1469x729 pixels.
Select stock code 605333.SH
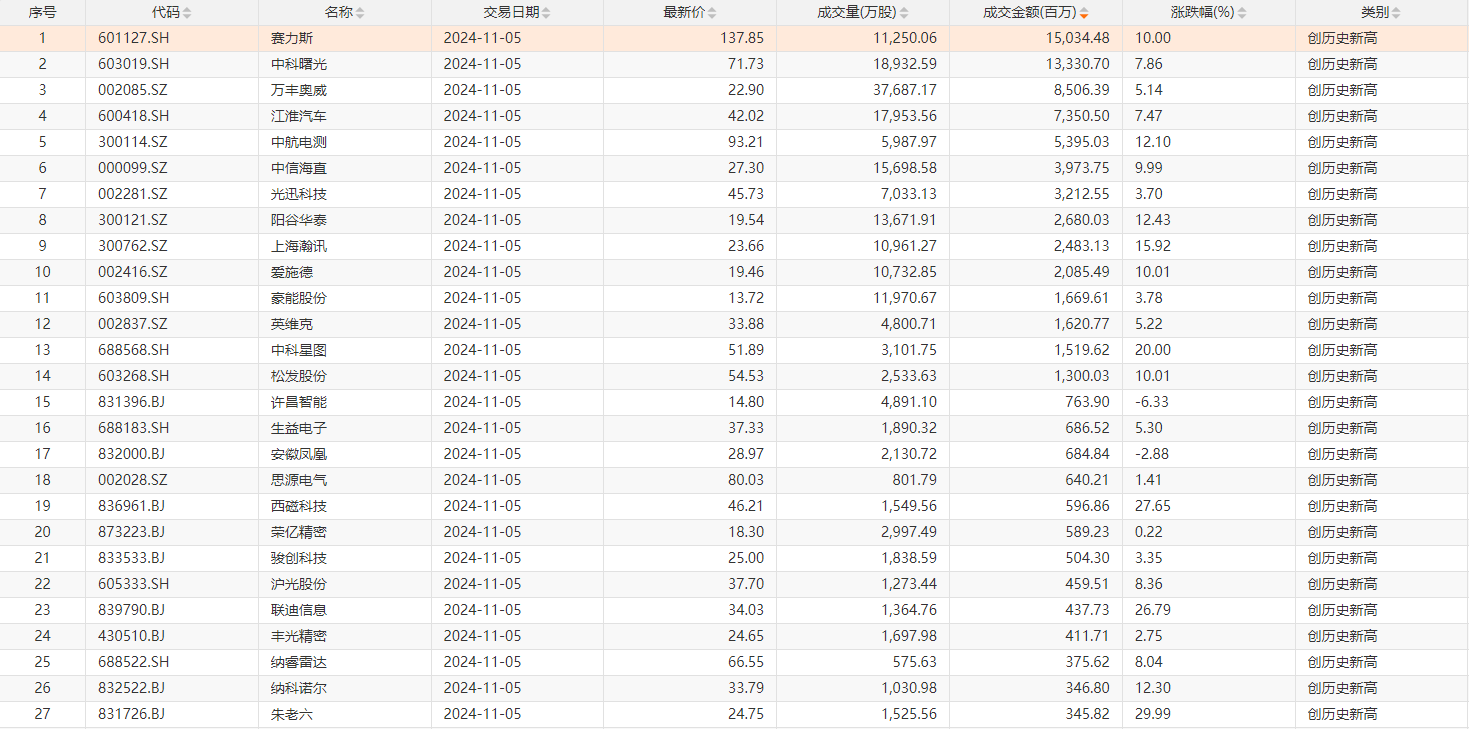click(134, 584)
